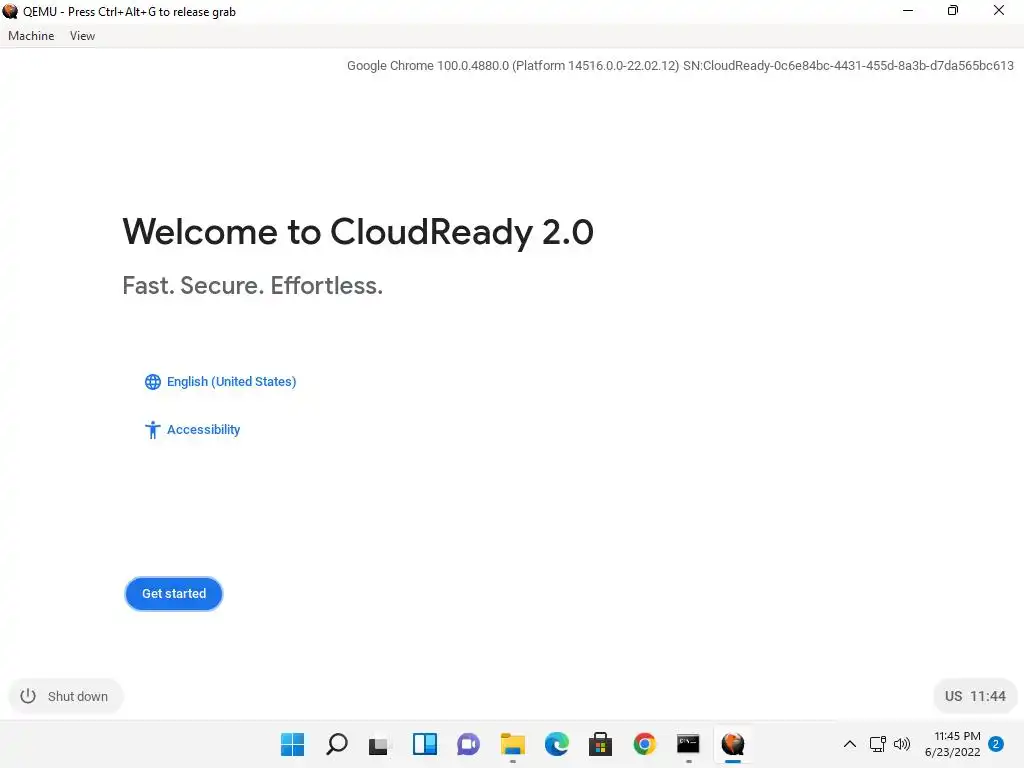
Task: Open the Windows Start menu
Action: click(293, 744)
